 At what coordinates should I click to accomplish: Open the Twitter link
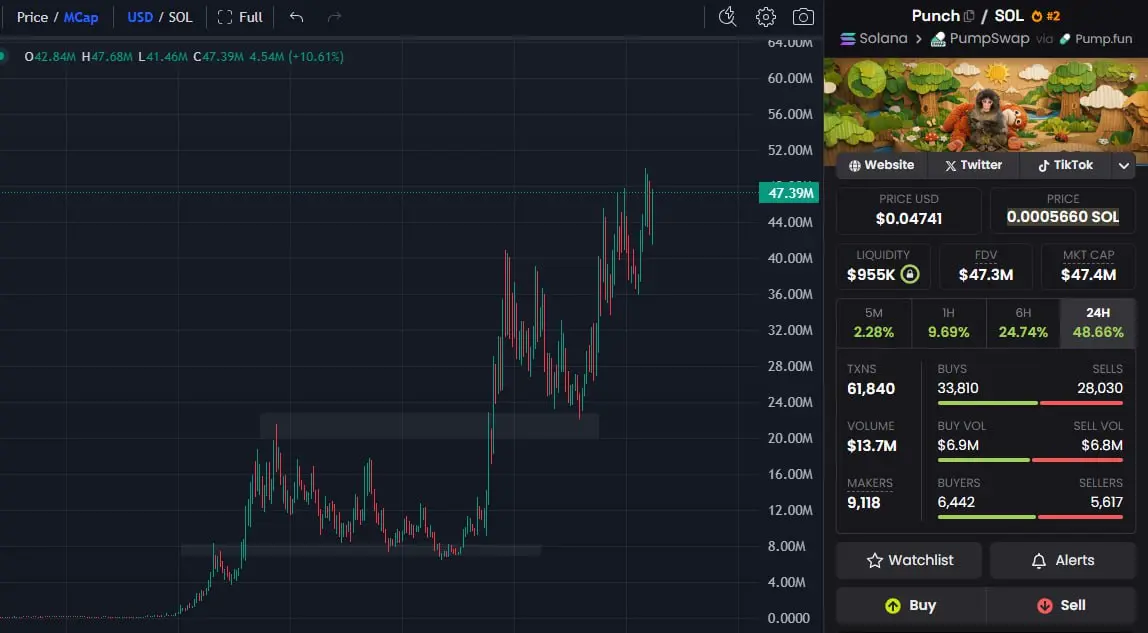tap(973, 165)
